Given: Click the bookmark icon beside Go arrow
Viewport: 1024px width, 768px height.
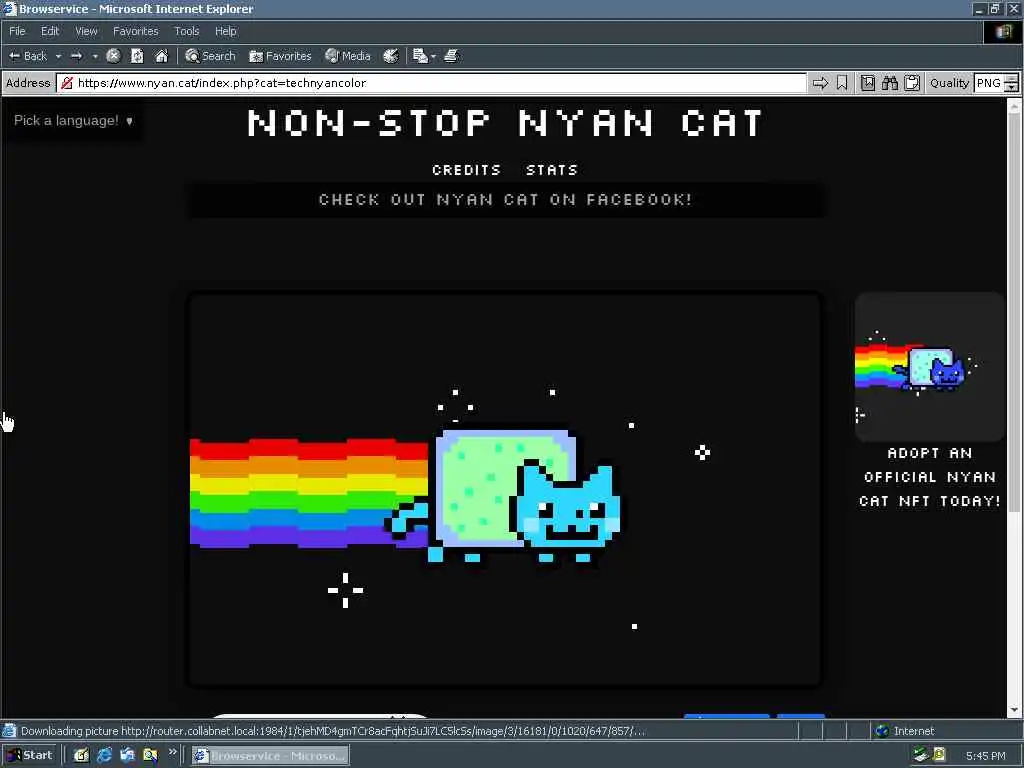Looking at the screenshot, I should tap(842, 83).
